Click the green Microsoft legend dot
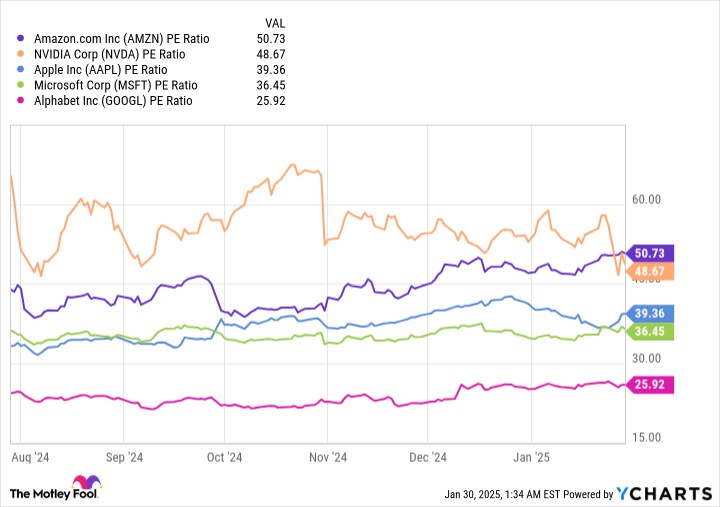Viewport: 720px width, 507px height. point(20,85)
